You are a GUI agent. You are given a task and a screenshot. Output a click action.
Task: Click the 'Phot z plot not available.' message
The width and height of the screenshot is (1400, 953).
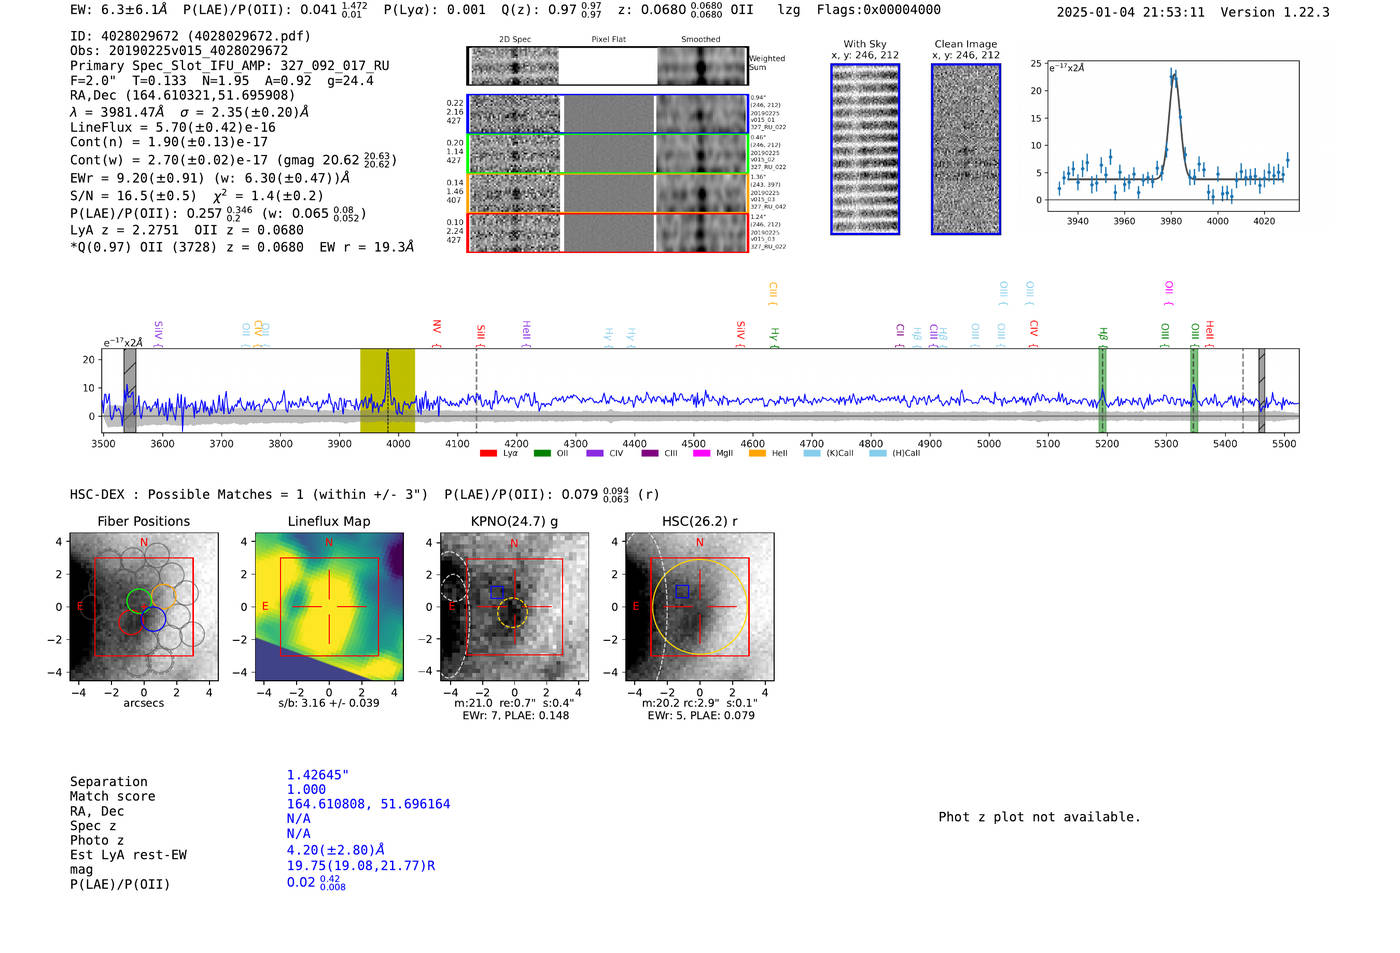pyautogui.click(x=1039, y=817)
